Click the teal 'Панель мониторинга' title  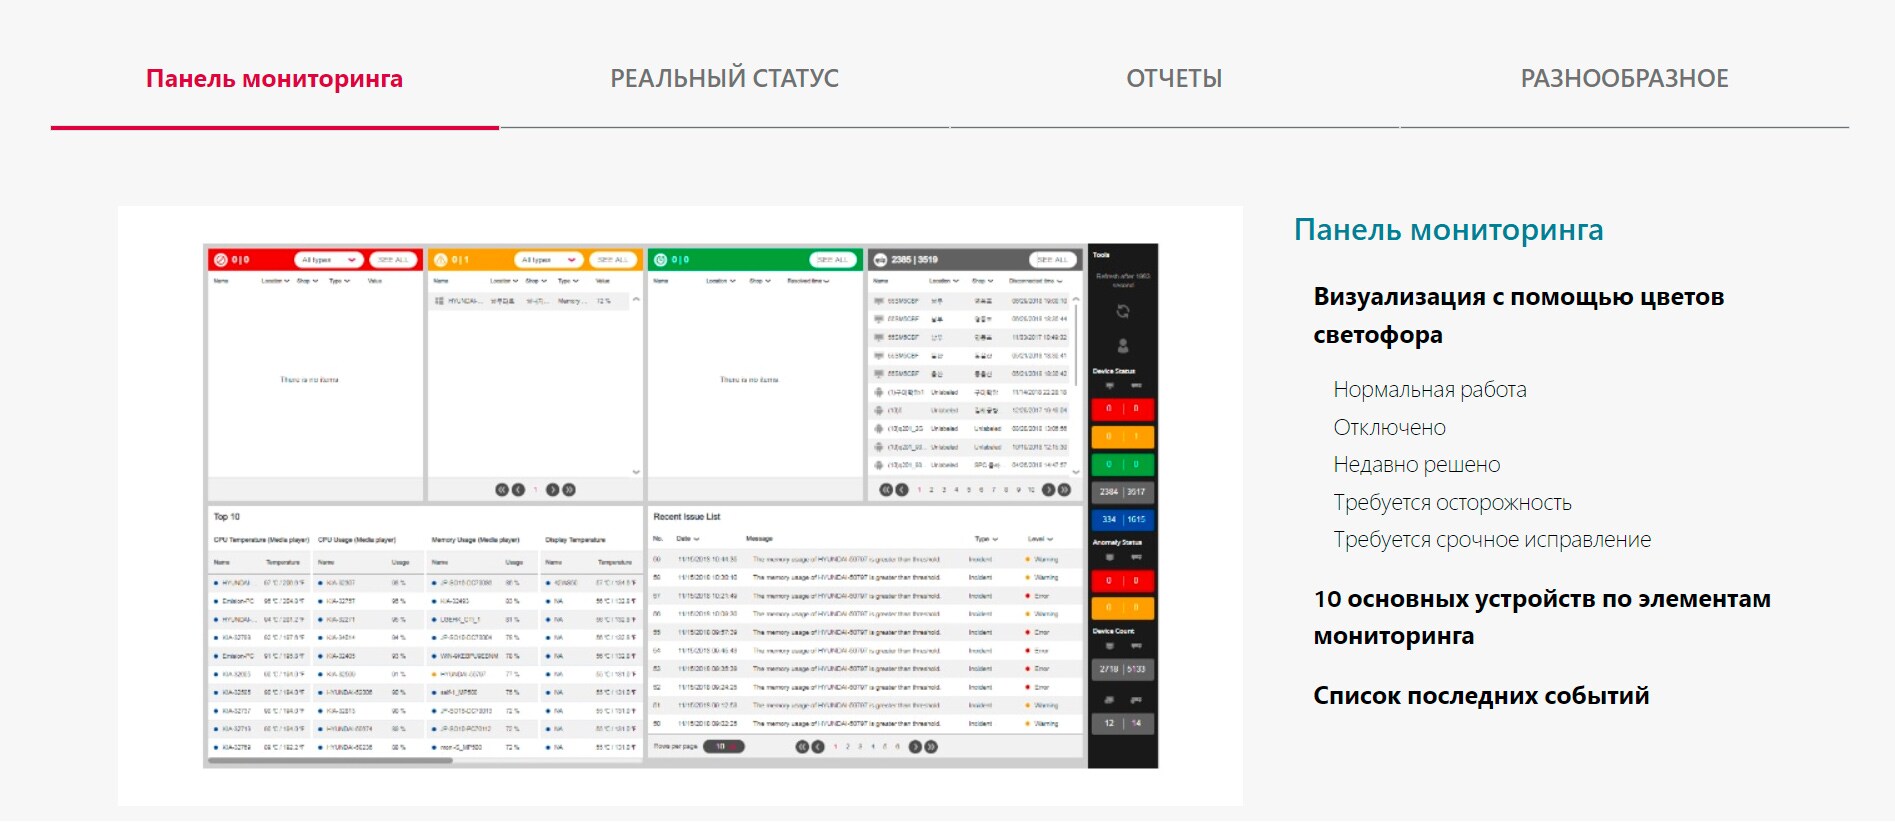tap(1448, 230)
